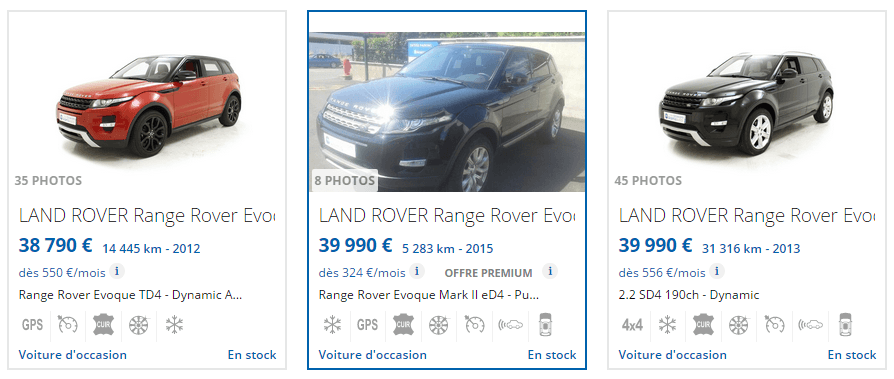The image size is (894, 379).
Task: Open LAND ROVER title of 2015 listing
Action: click(447, 215)
